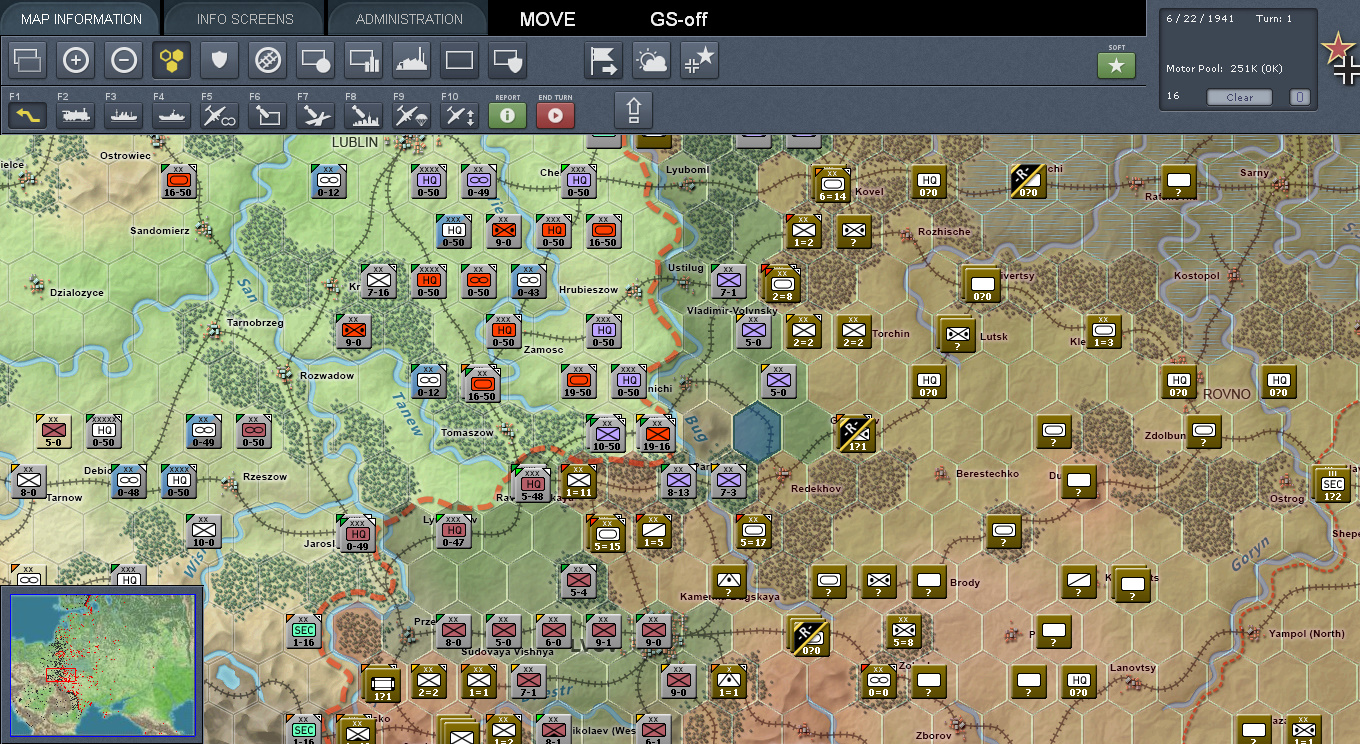The width and height of the screenshot is (1360, 744).
Task: Open the green Report button
Action: tap(507, 115)
